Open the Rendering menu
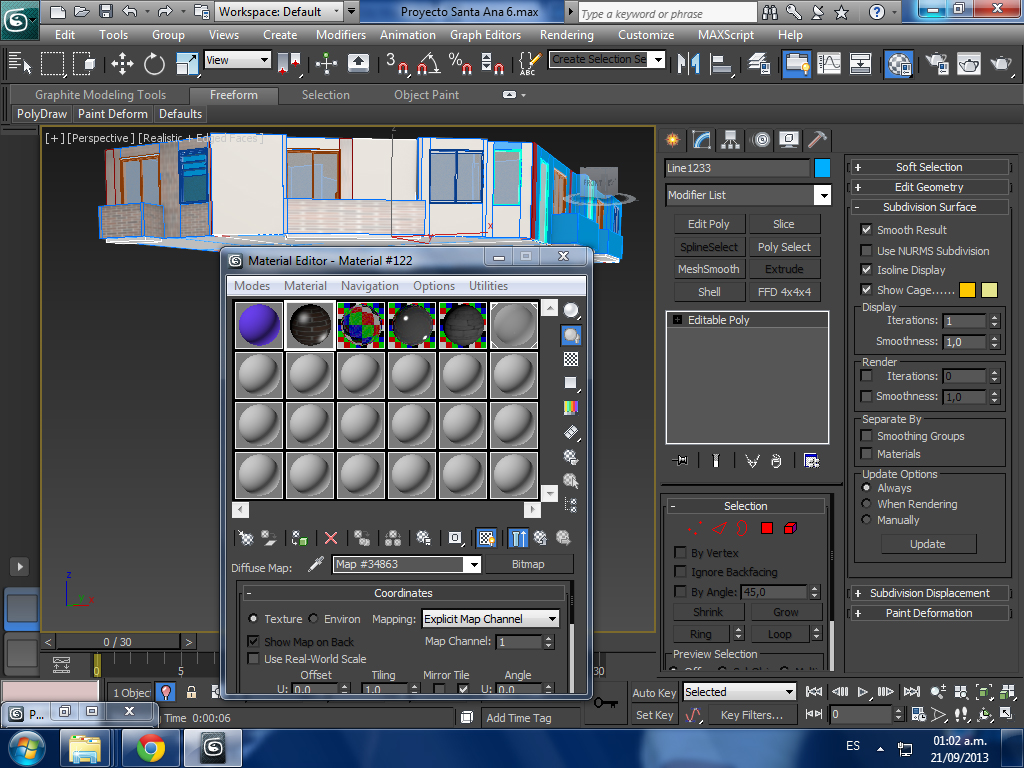Screen dimensions: 1024x768 (x=567, y=35)
